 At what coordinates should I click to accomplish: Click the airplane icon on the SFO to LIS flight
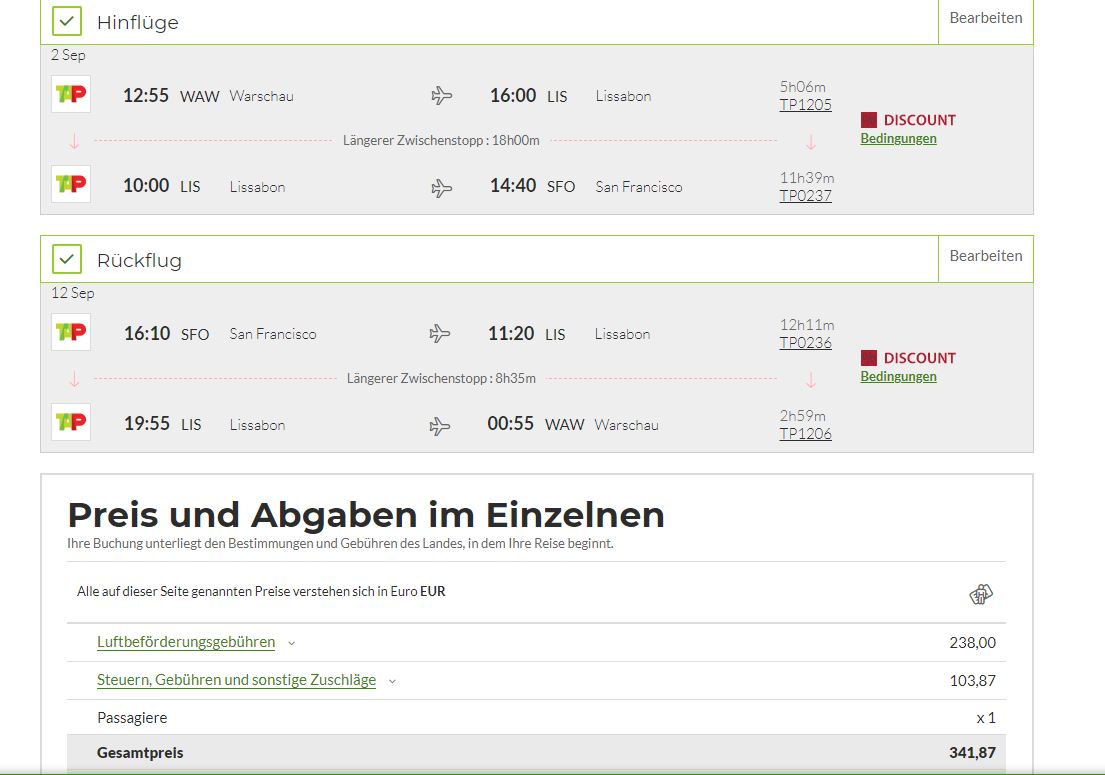[x=440, y=333]
